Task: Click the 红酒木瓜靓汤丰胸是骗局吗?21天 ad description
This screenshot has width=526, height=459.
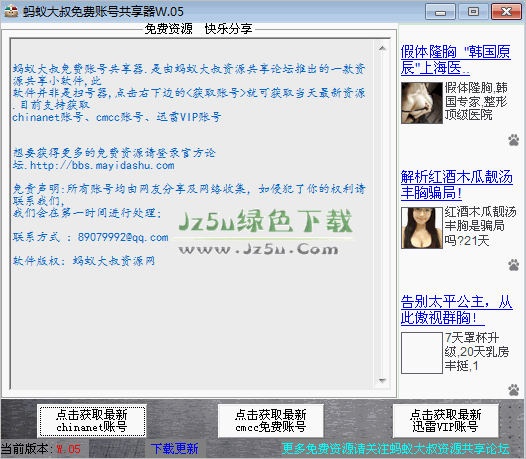Action: point(480,226)
